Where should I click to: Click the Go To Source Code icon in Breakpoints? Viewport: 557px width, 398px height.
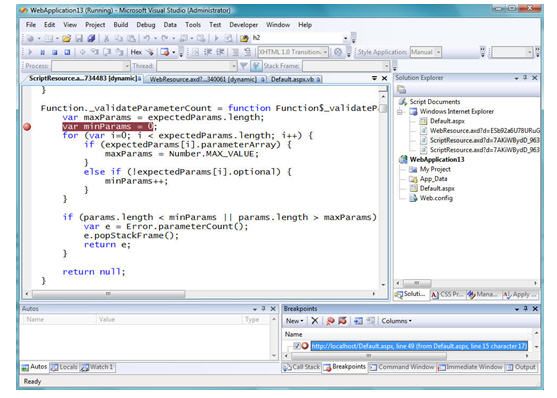(x=358, y=321)
